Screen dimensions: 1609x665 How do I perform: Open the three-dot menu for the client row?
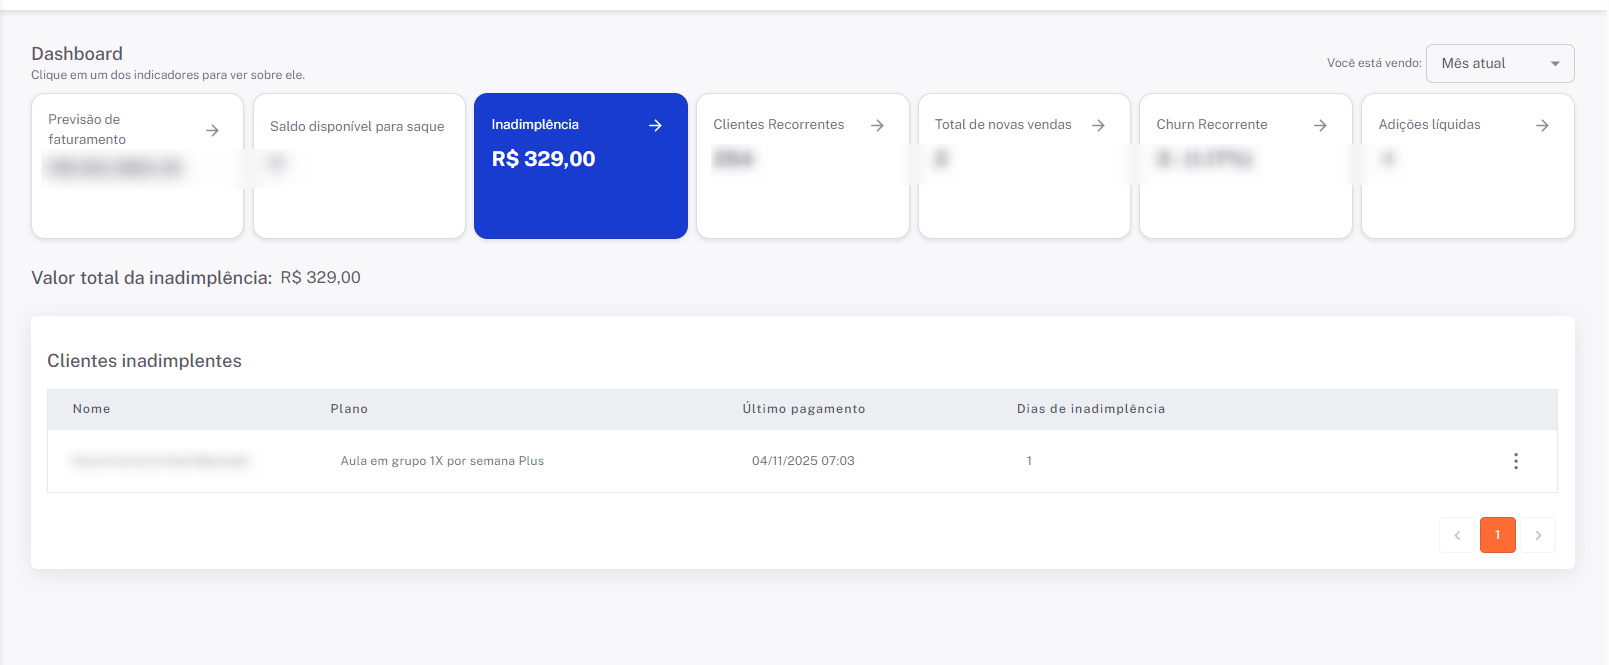pyautogui.click(x=1515, y=461)
